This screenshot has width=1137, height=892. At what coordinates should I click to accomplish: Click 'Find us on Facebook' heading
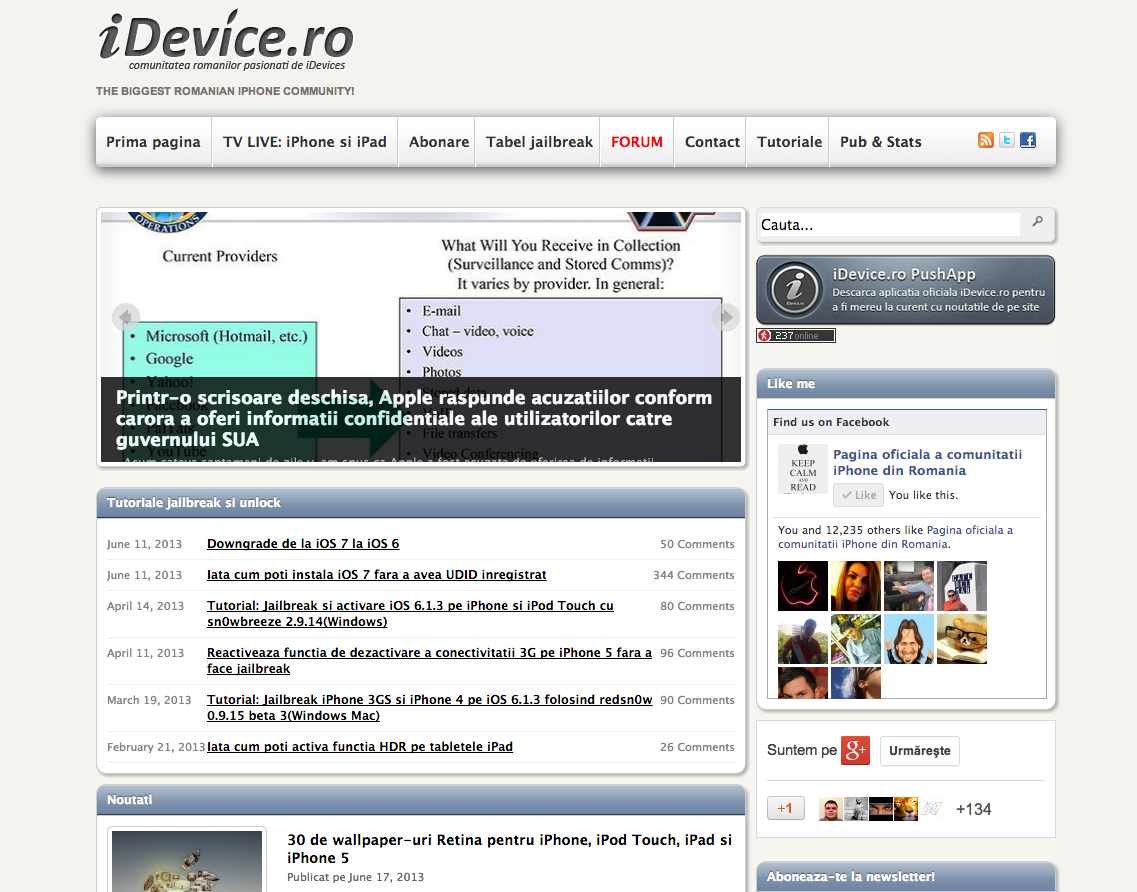coord(831,422)
